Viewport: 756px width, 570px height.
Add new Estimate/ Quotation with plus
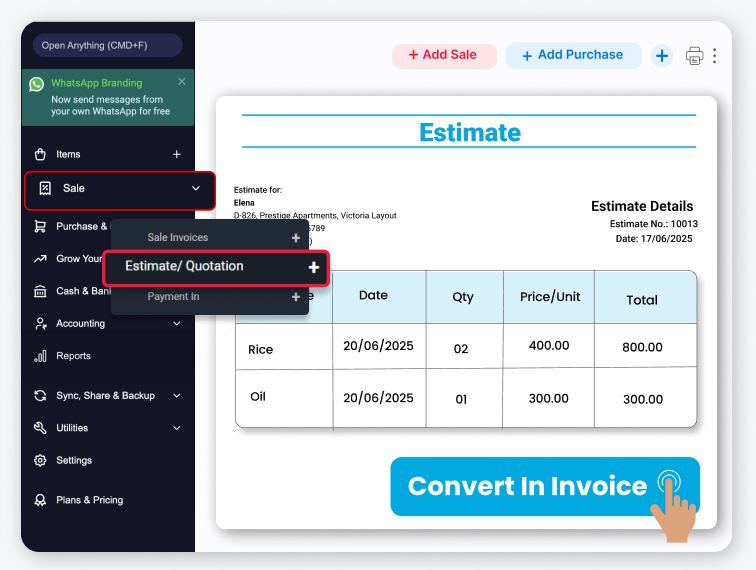coord(314,267)
